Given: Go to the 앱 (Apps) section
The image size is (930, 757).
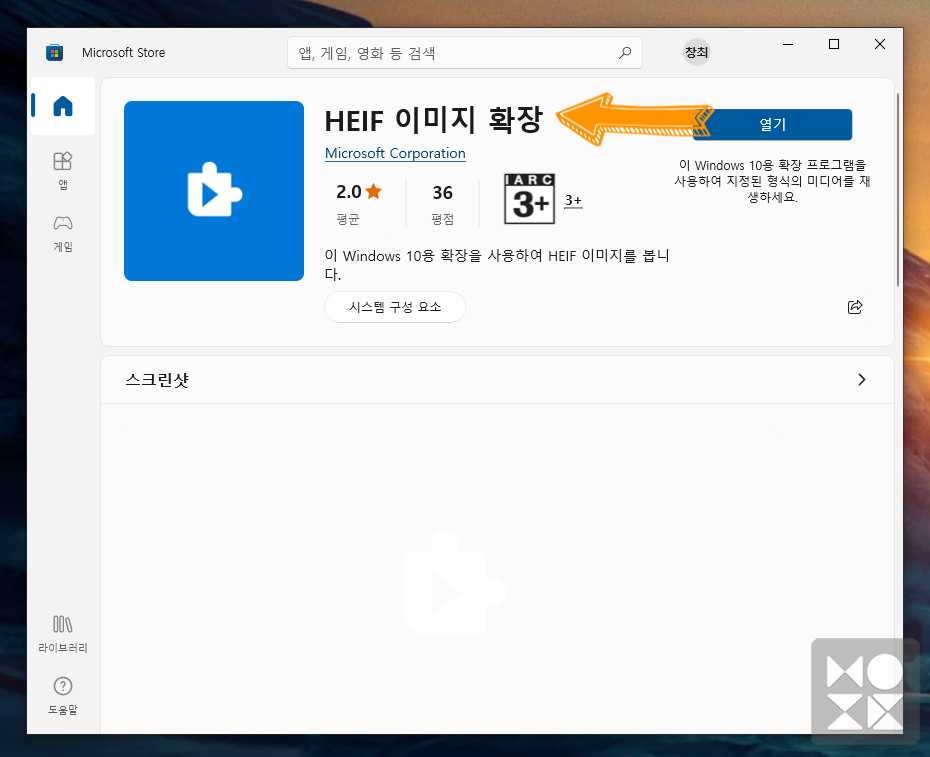Looking at the screenshot, I should tap(63, 170).
